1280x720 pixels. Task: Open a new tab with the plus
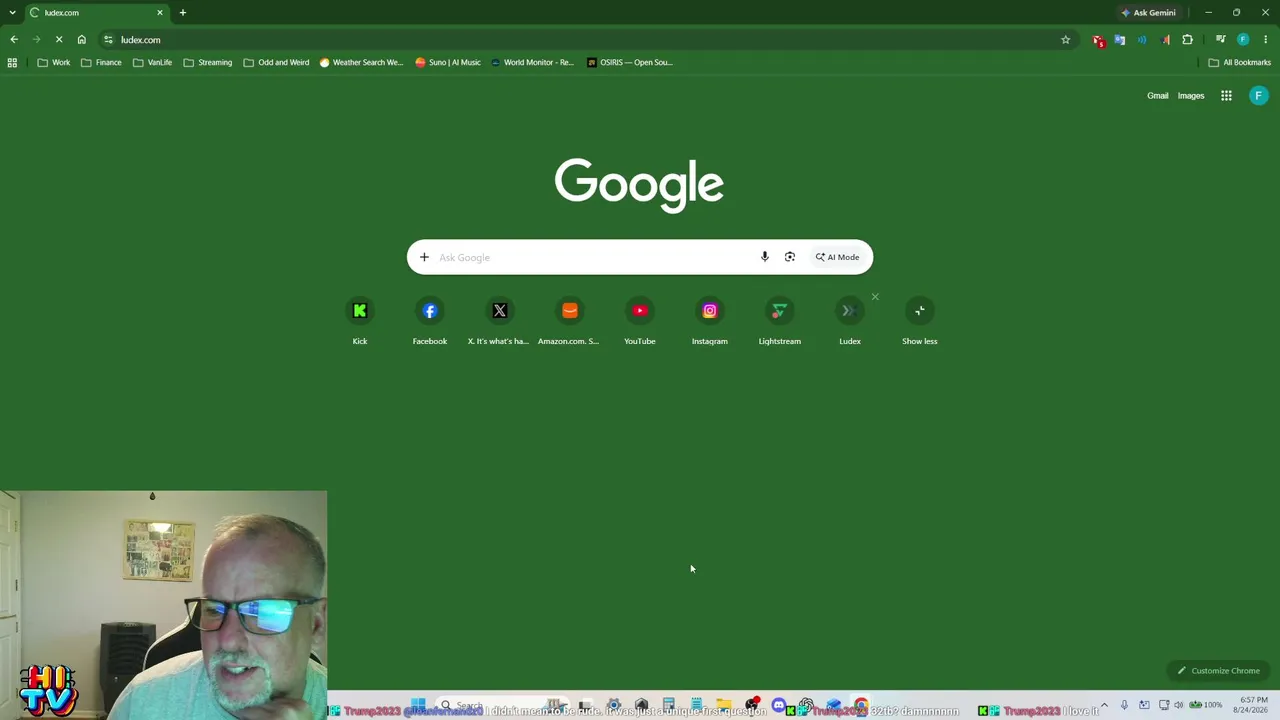183,13
